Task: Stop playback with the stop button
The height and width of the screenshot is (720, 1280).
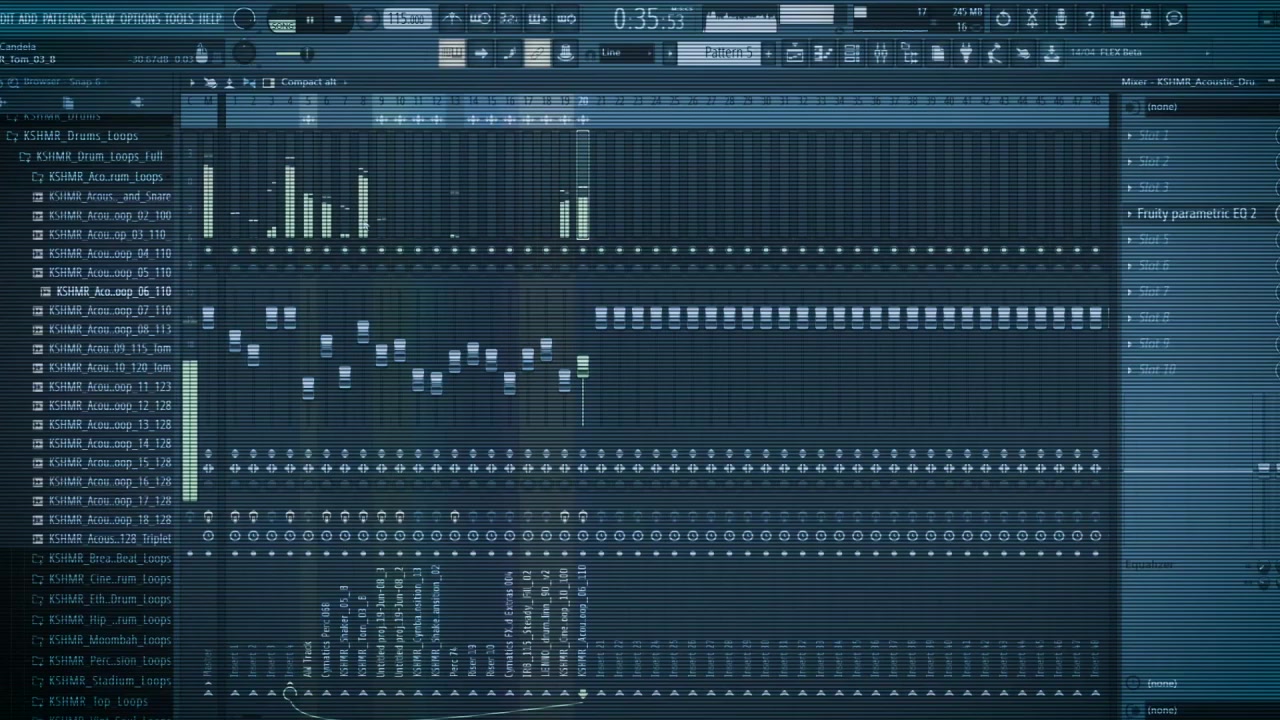Action: [x=337, y=20]
